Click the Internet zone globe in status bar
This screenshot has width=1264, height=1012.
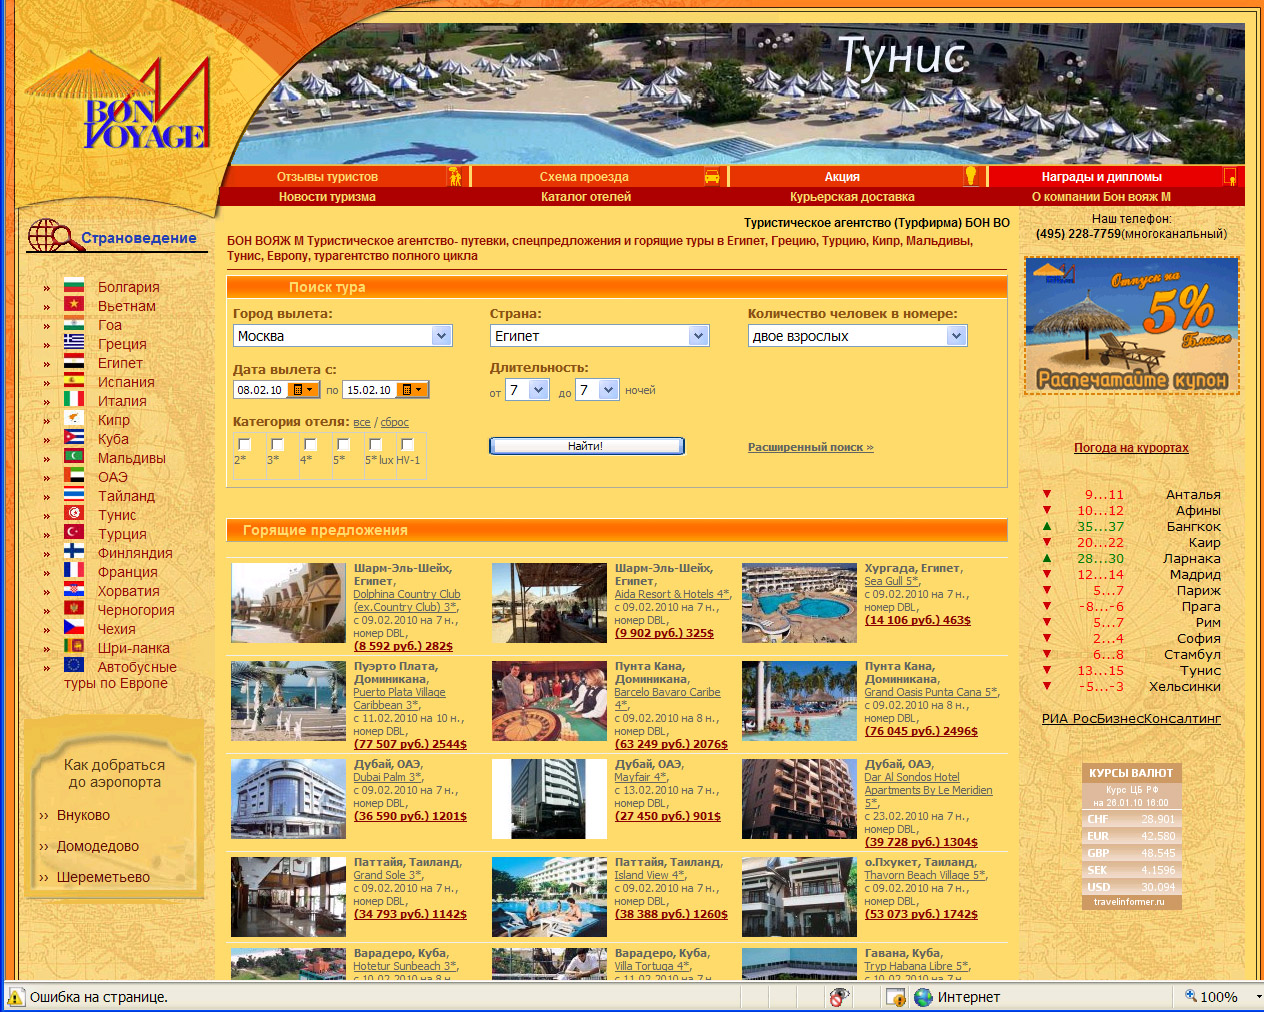pyautogui.click(x=923, y=997)
